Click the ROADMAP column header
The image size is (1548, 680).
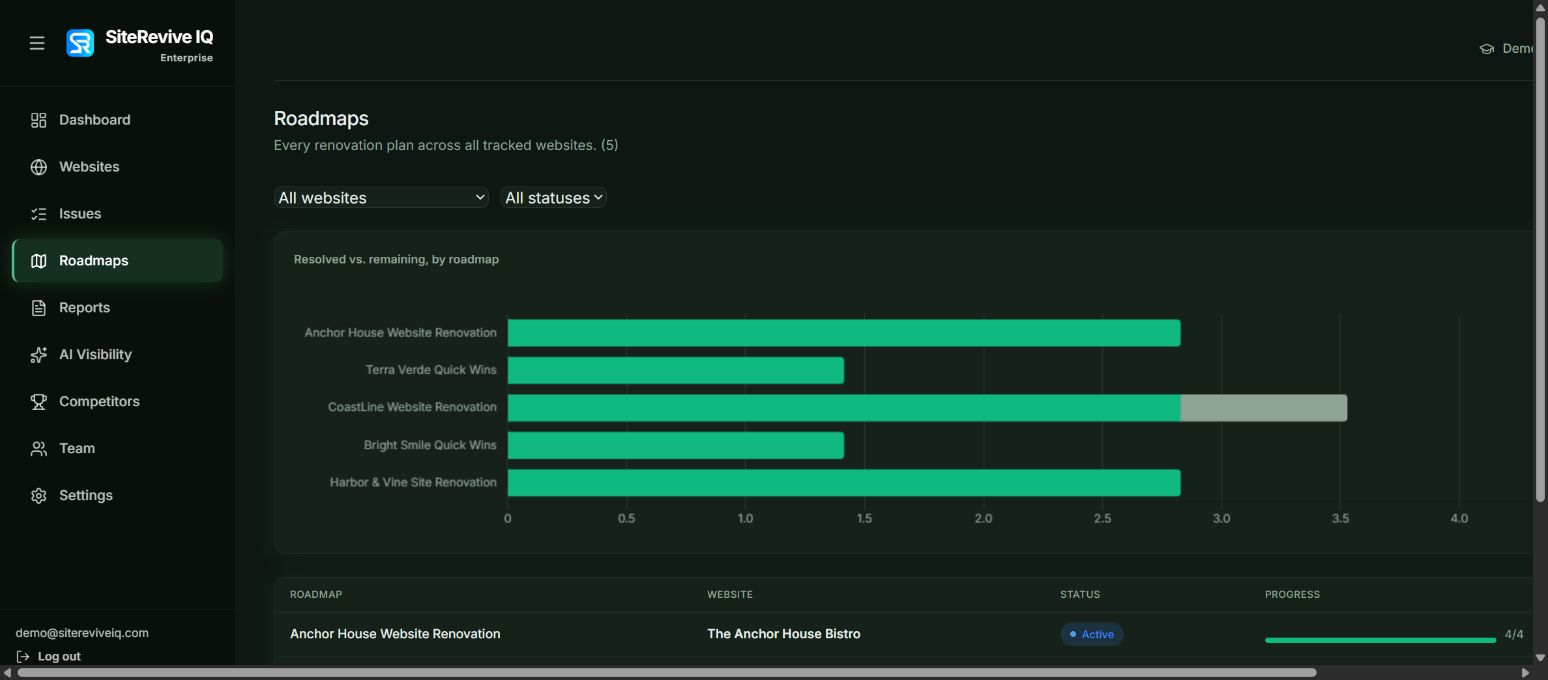[x=316, y=595]
